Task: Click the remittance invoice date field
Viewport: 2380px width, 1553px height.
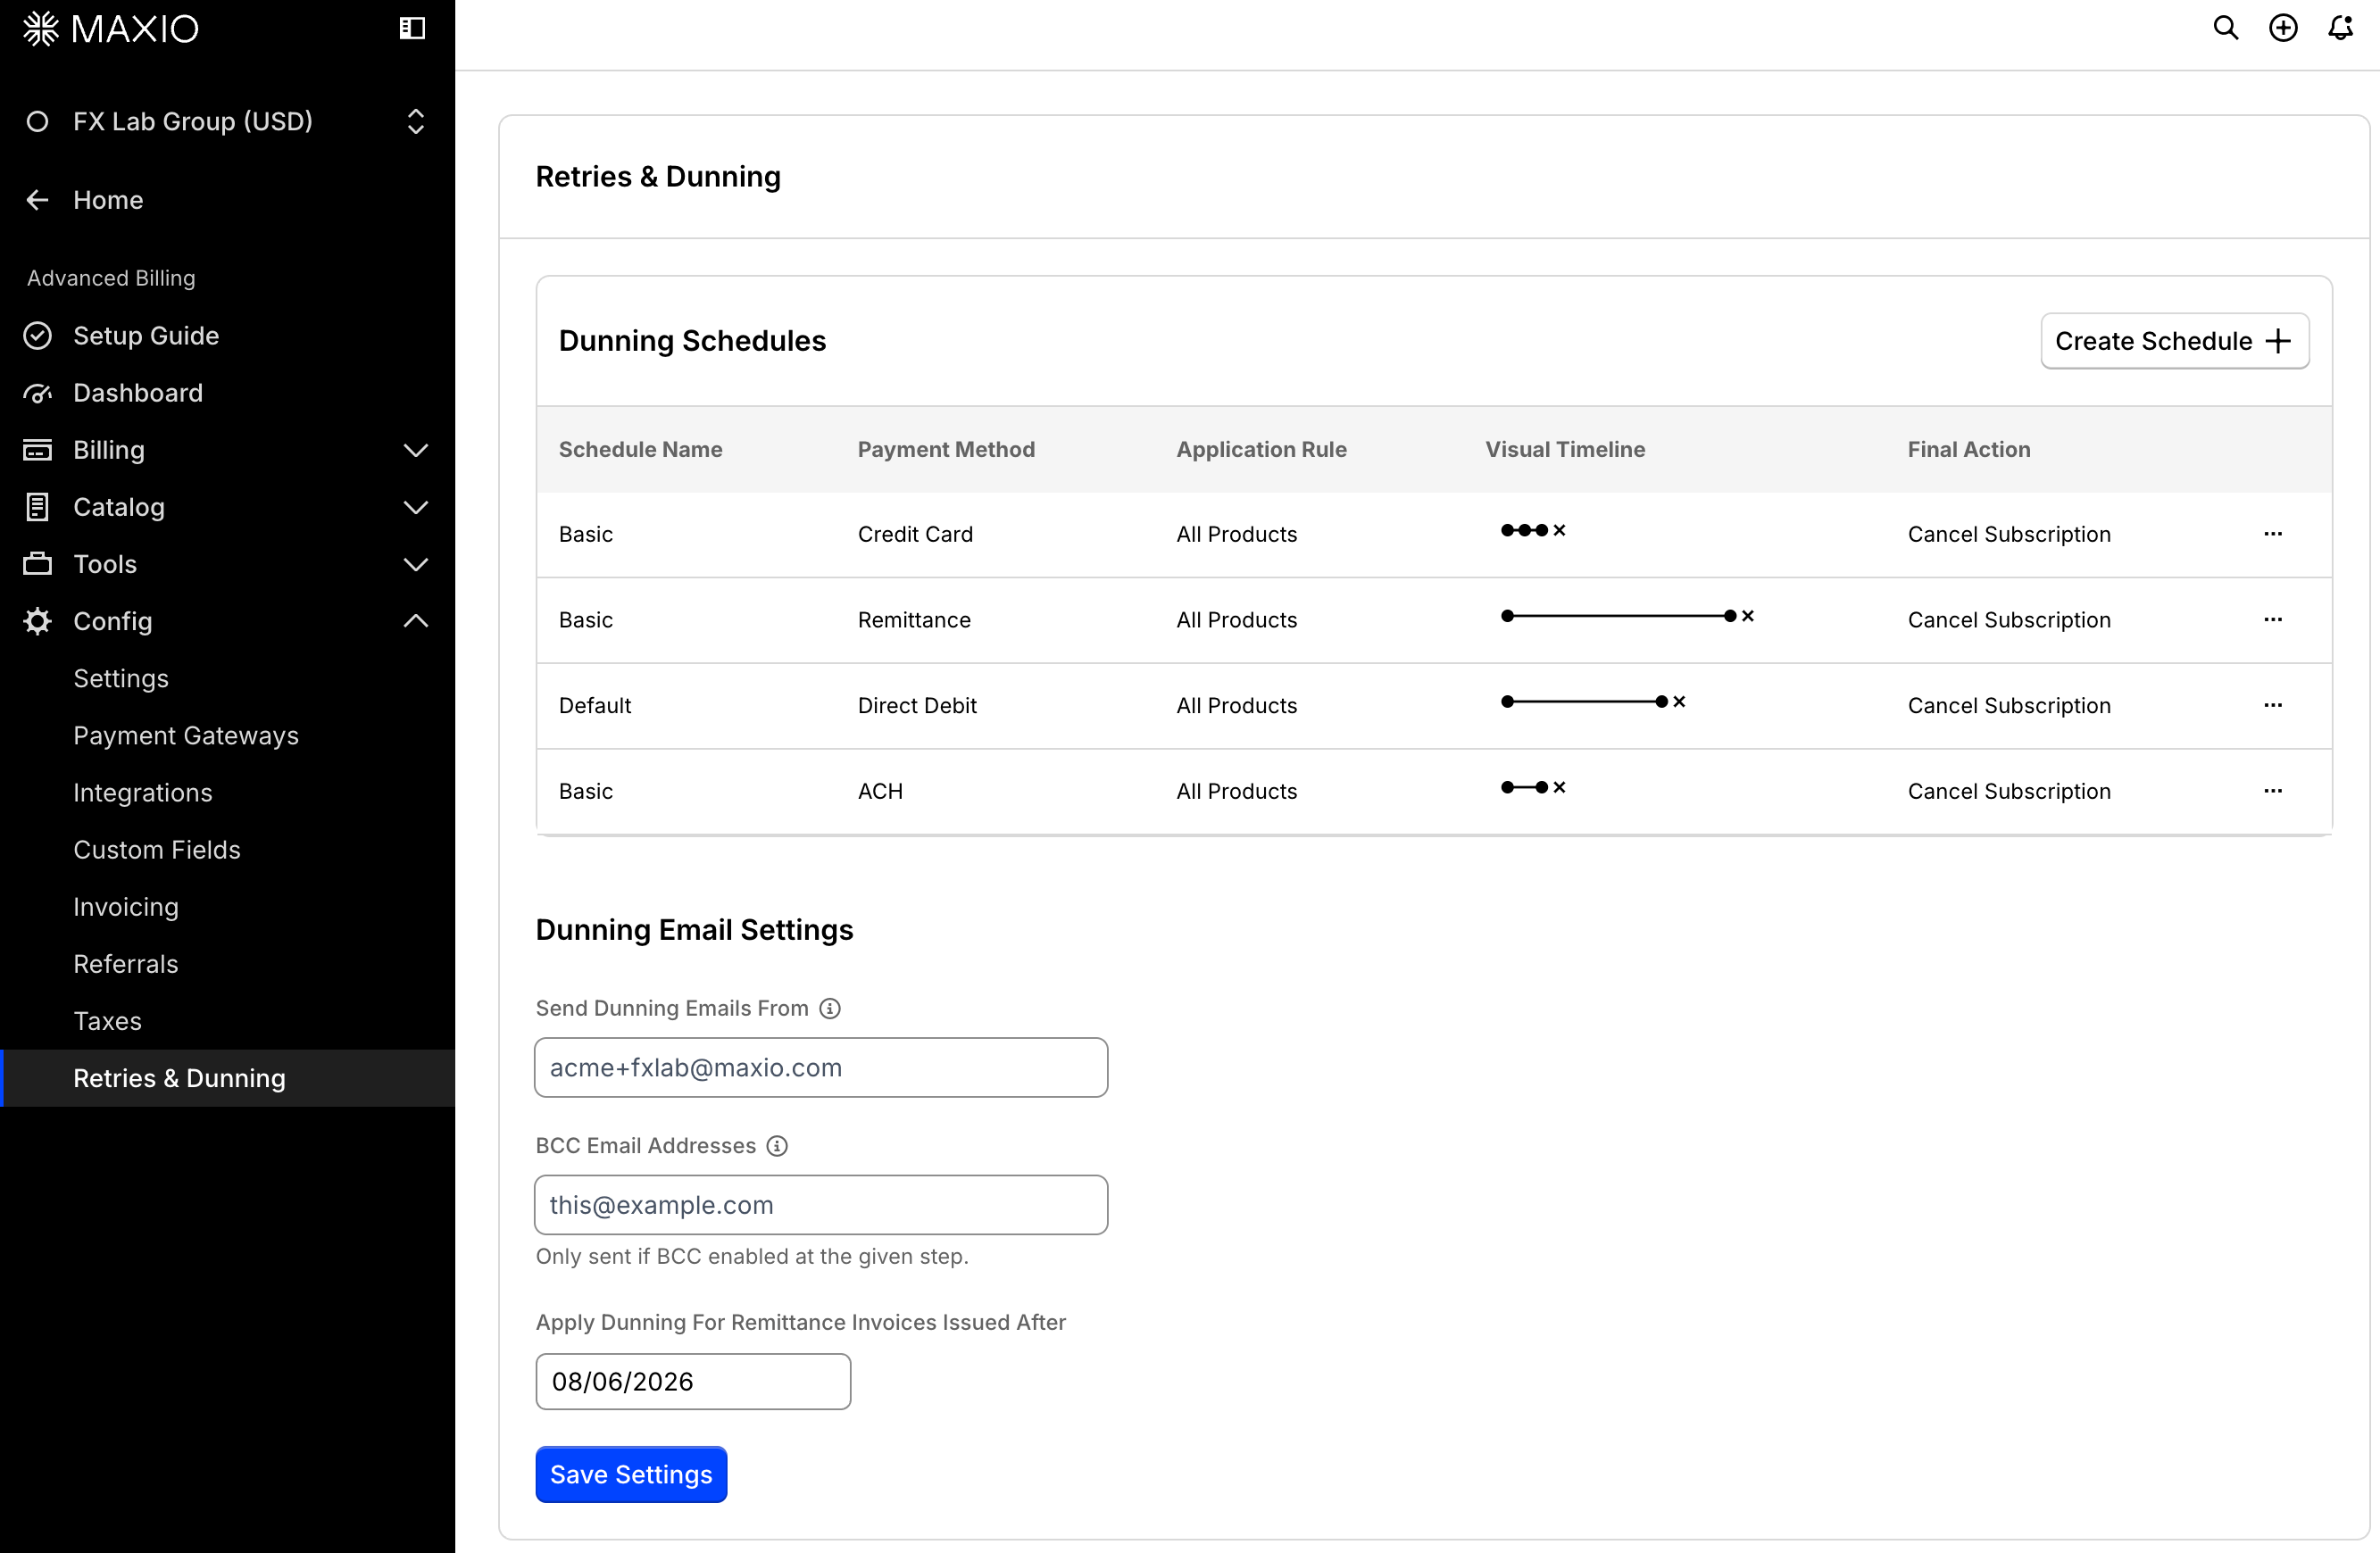Action: [x=693, y=1381]
